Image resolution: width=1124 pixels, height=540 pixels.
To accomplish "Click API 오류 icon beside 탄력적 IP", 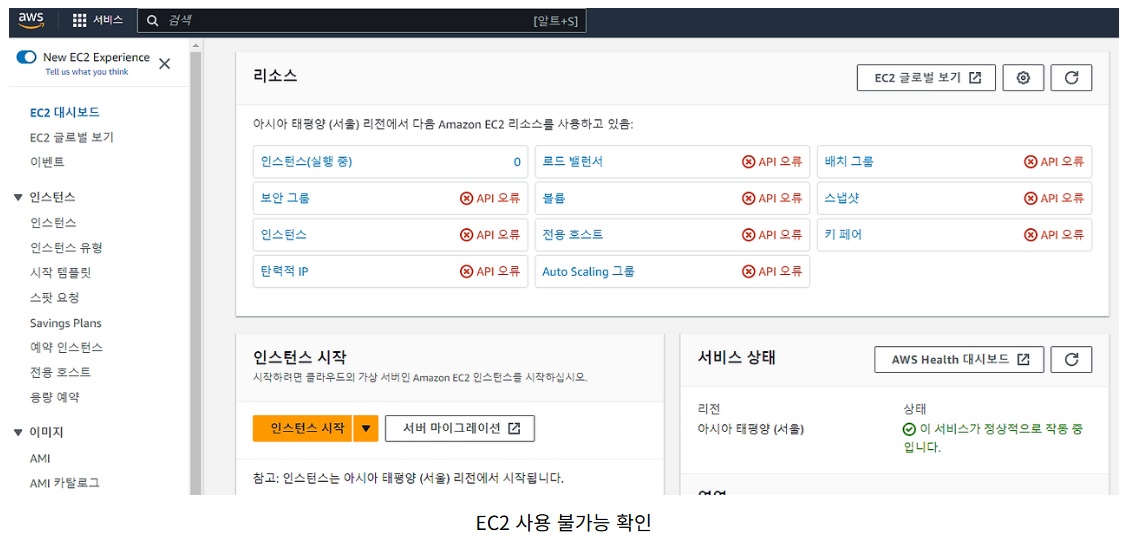I will tap(467, 272).
